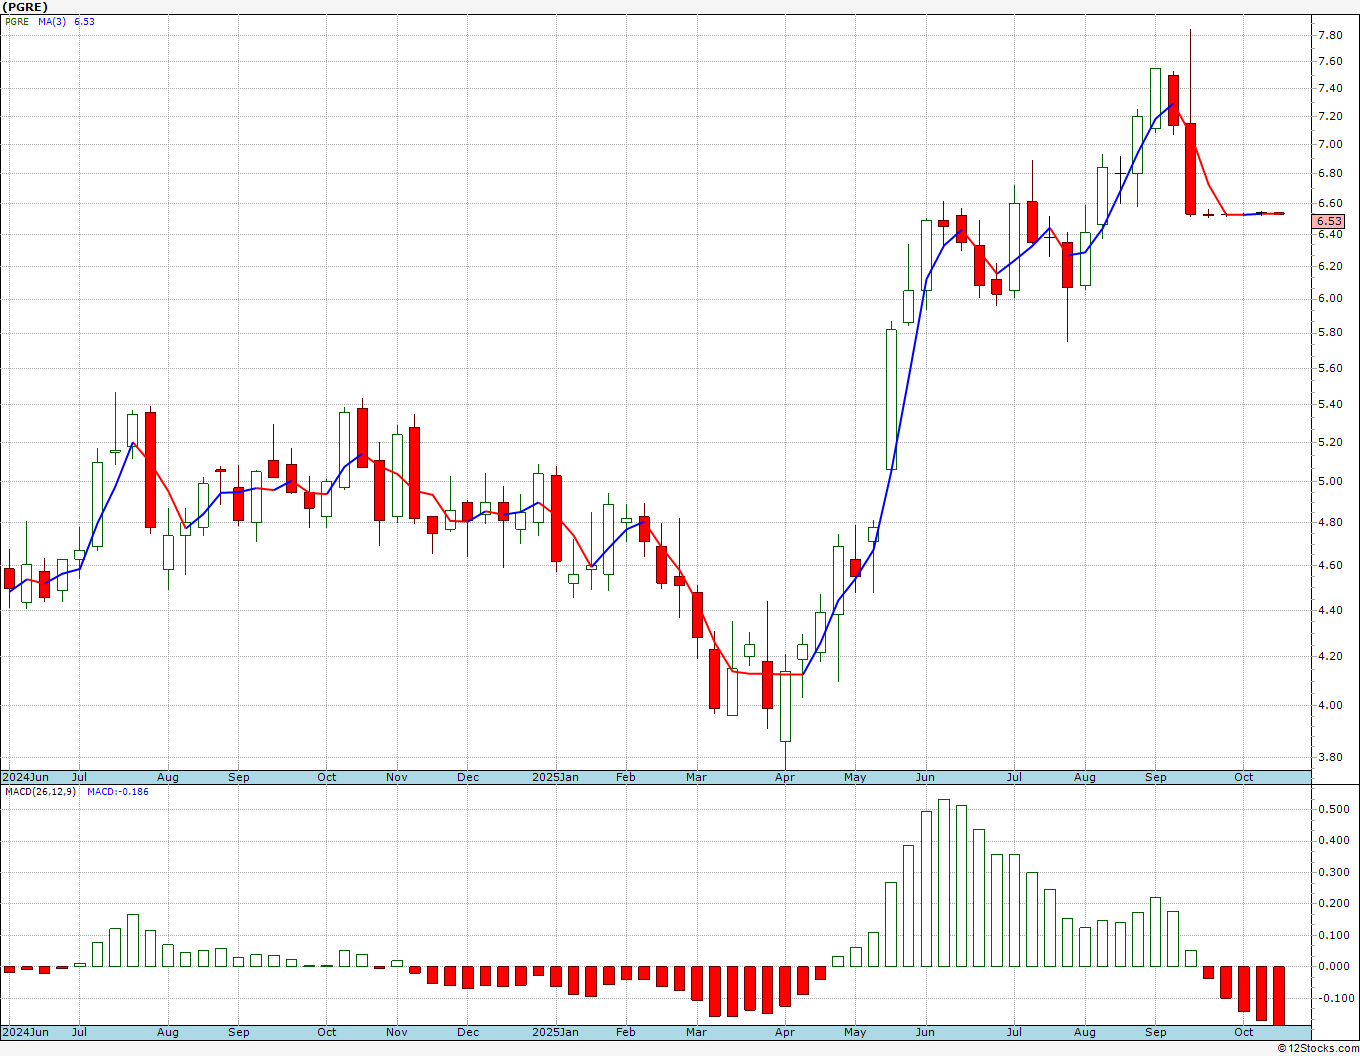Select the 0.200 MACD axis label
The height and width of the screenshot is (1056, 1360).
(1333, 903)
